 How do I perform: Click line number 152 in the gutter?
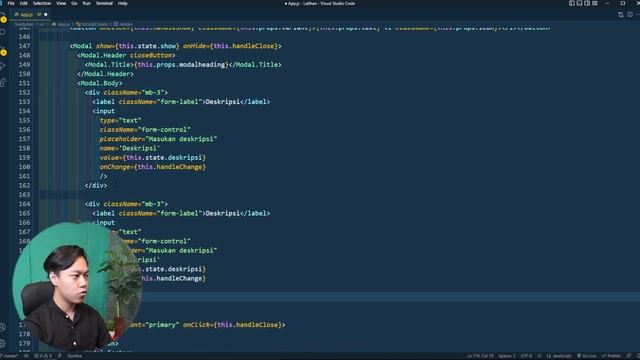24,93
